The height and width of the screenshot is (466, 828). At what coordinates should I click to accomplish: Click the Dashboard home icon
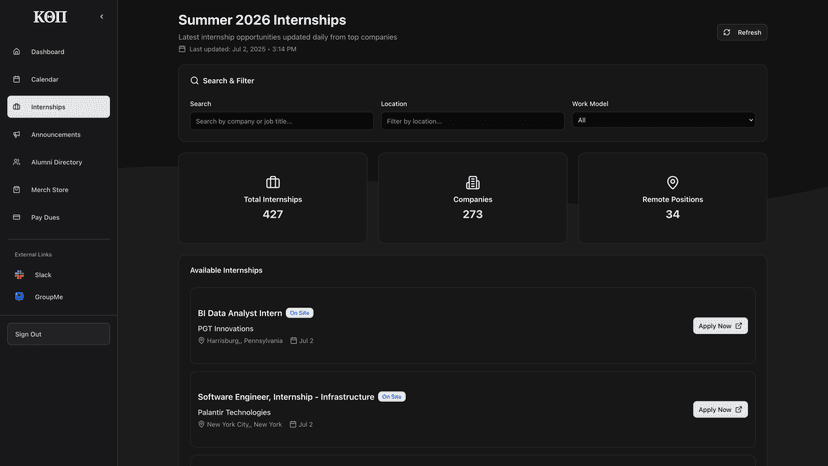(16, 52)
